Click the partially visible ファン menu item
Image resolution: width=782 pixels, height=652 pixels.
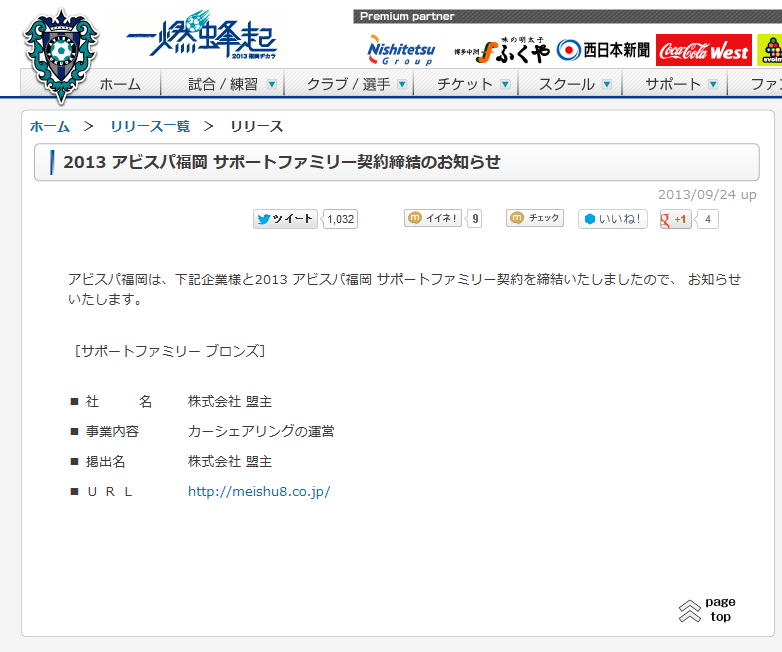coord(766,84)
